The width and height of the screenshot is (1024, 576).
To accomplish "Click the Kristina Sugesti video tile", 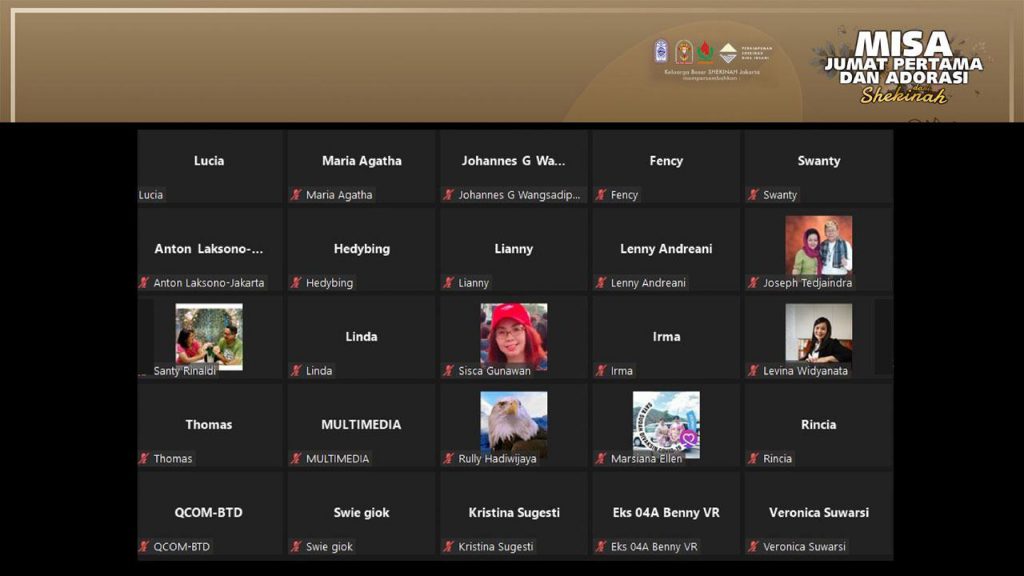I will coord(514,514).
